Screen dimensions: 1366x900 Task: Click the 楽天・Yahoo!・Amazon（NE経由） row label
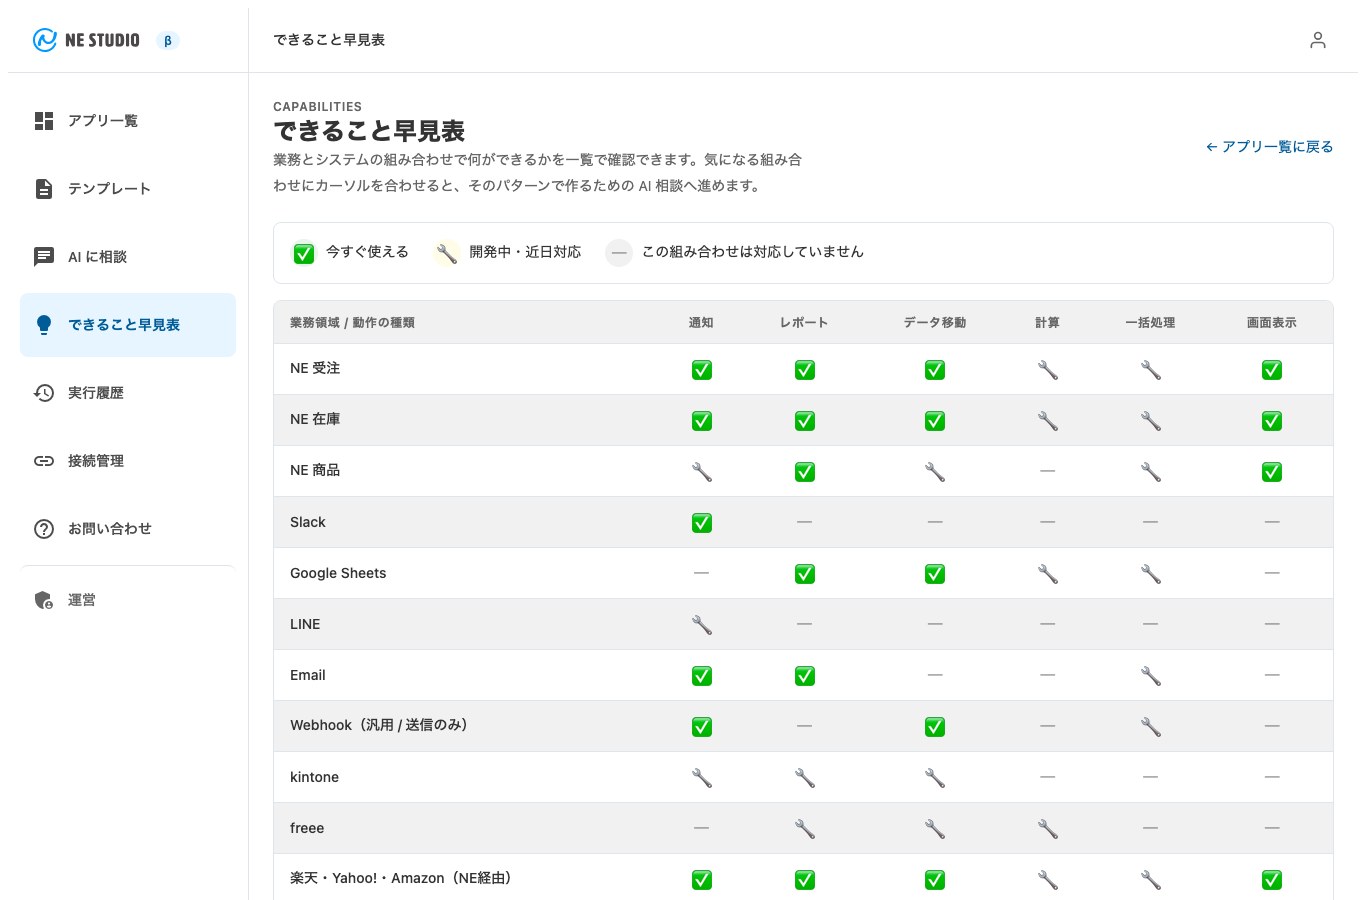[404, 878]
